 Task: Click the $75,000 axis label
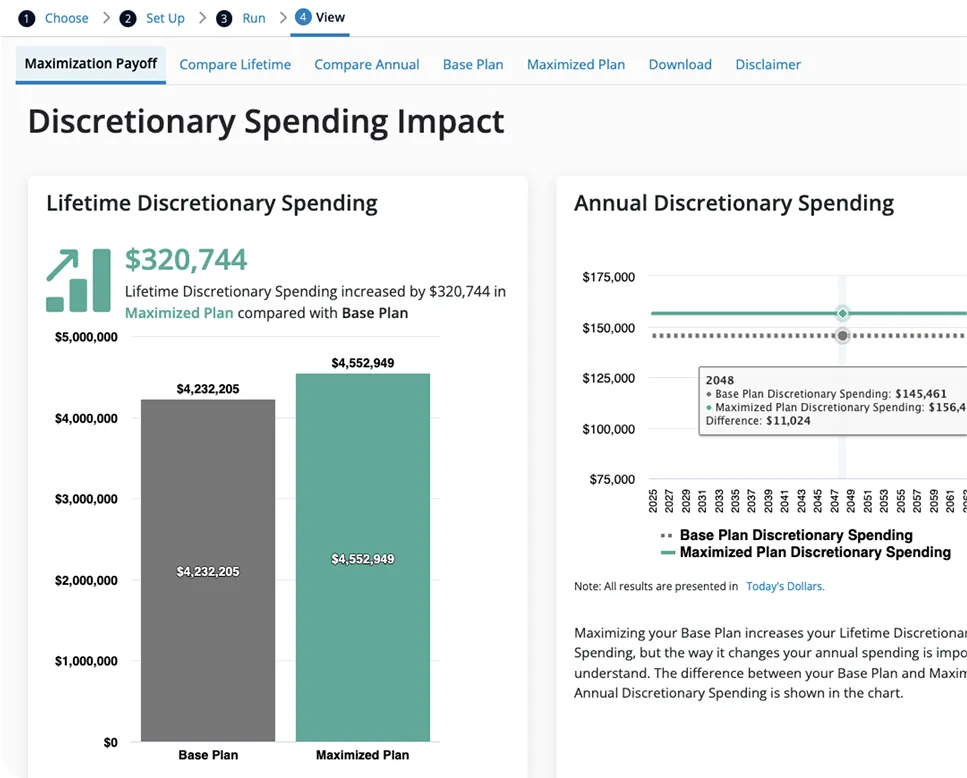[612, 480]
